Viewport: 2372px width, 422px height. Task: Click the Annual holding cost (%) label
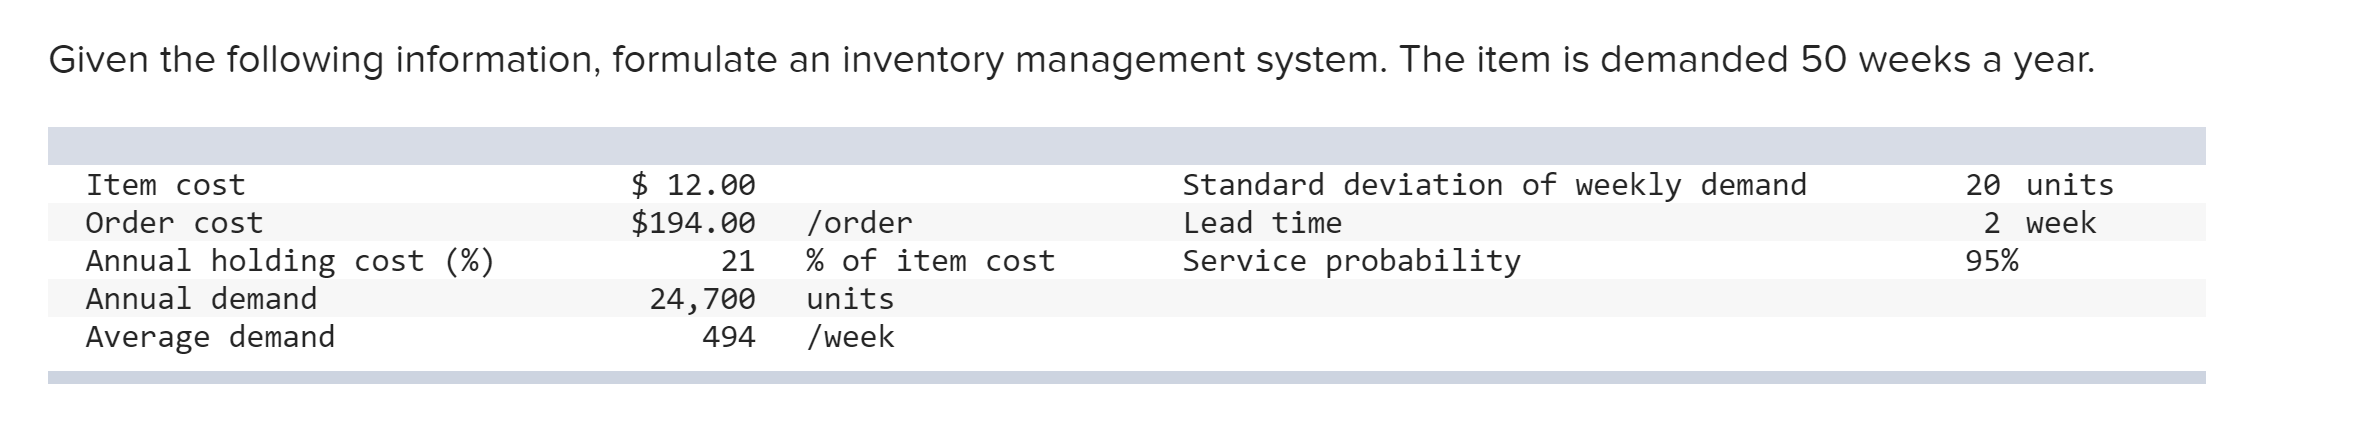[290, 261]
